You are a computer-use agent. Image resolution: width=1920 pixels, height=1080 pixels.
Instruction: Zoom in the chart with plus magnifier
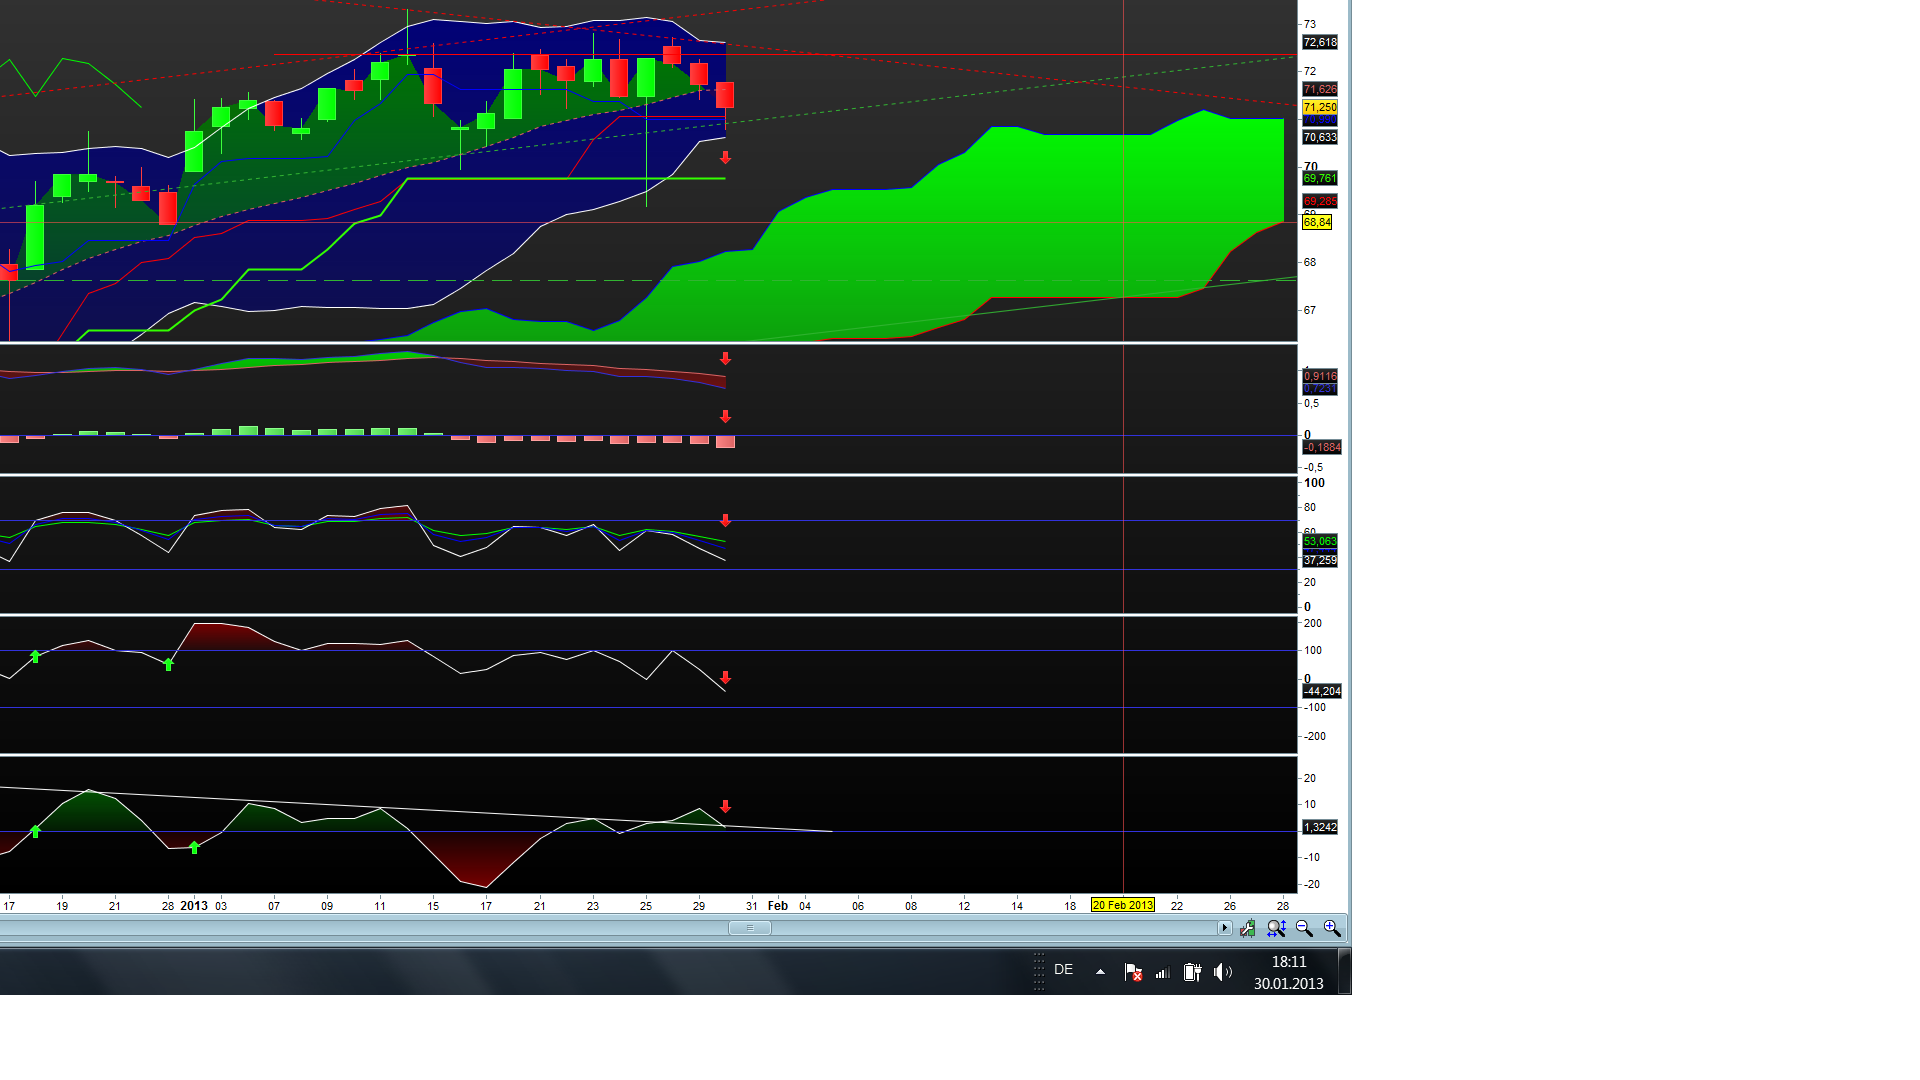[x=1332, y=929]
